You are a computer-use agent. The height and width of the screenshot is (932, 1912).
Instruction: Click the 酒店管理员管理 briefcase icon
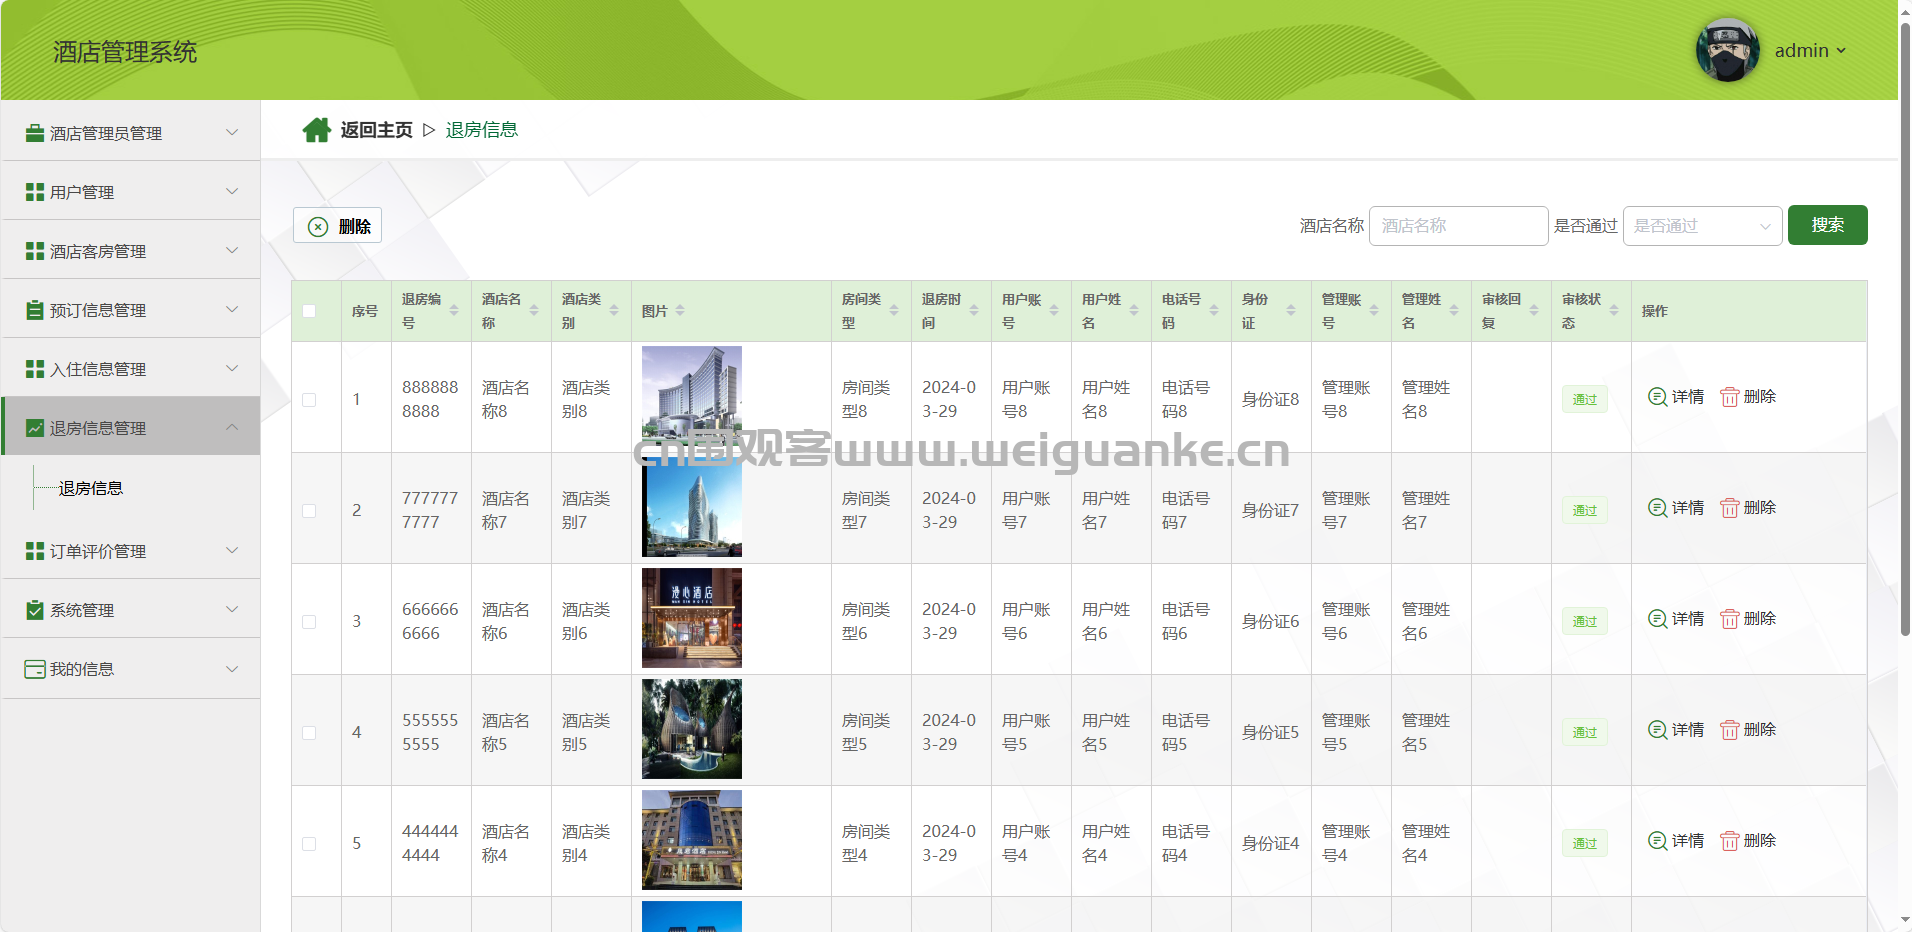(35, 133)
